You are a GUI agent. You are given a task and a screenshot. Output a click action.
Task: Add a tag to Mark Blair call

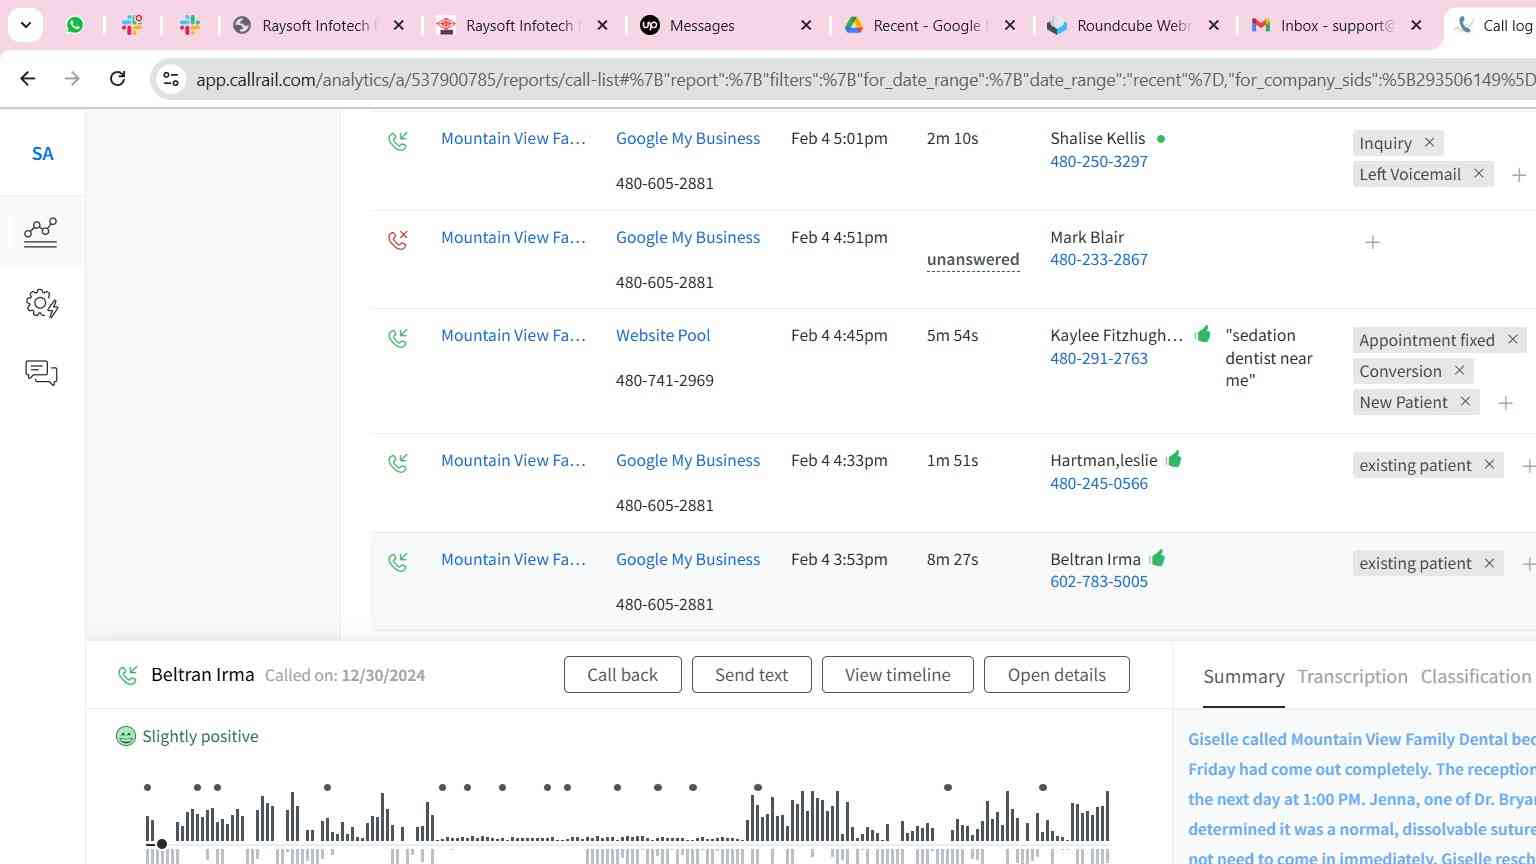[x=1373, y=242]
